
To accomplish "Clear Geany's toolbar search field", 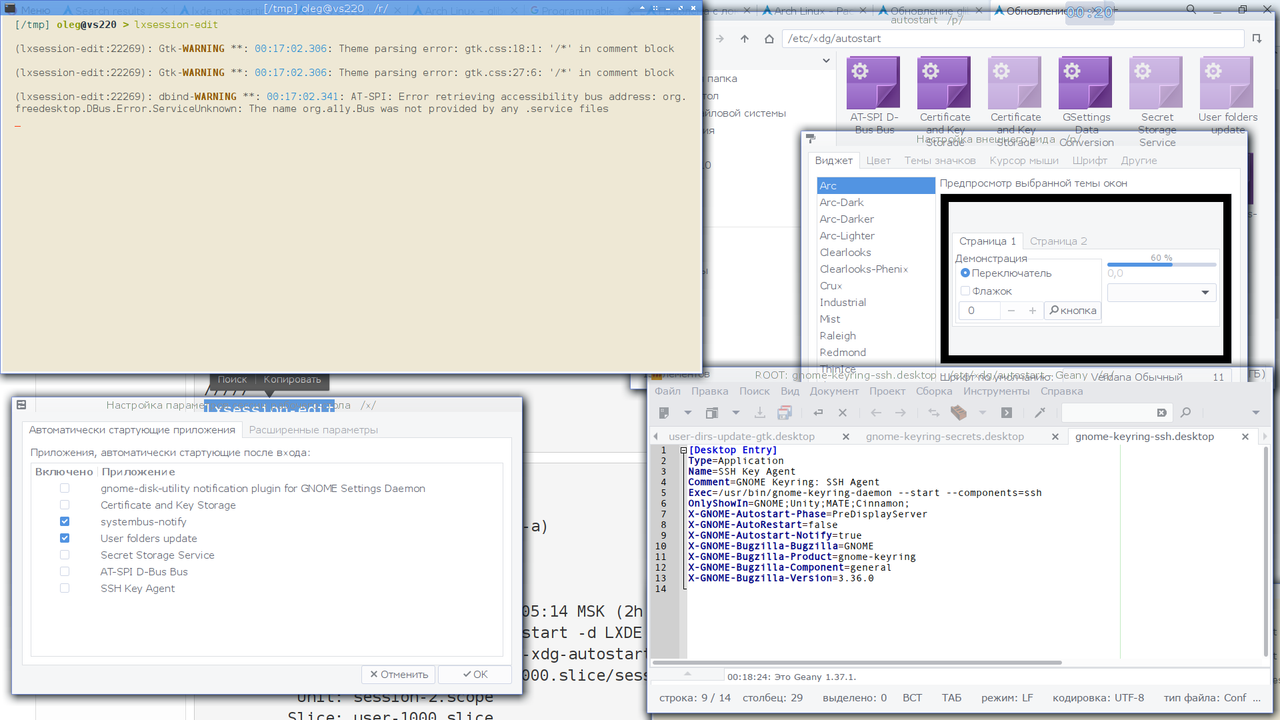I will click(1162, 412).
